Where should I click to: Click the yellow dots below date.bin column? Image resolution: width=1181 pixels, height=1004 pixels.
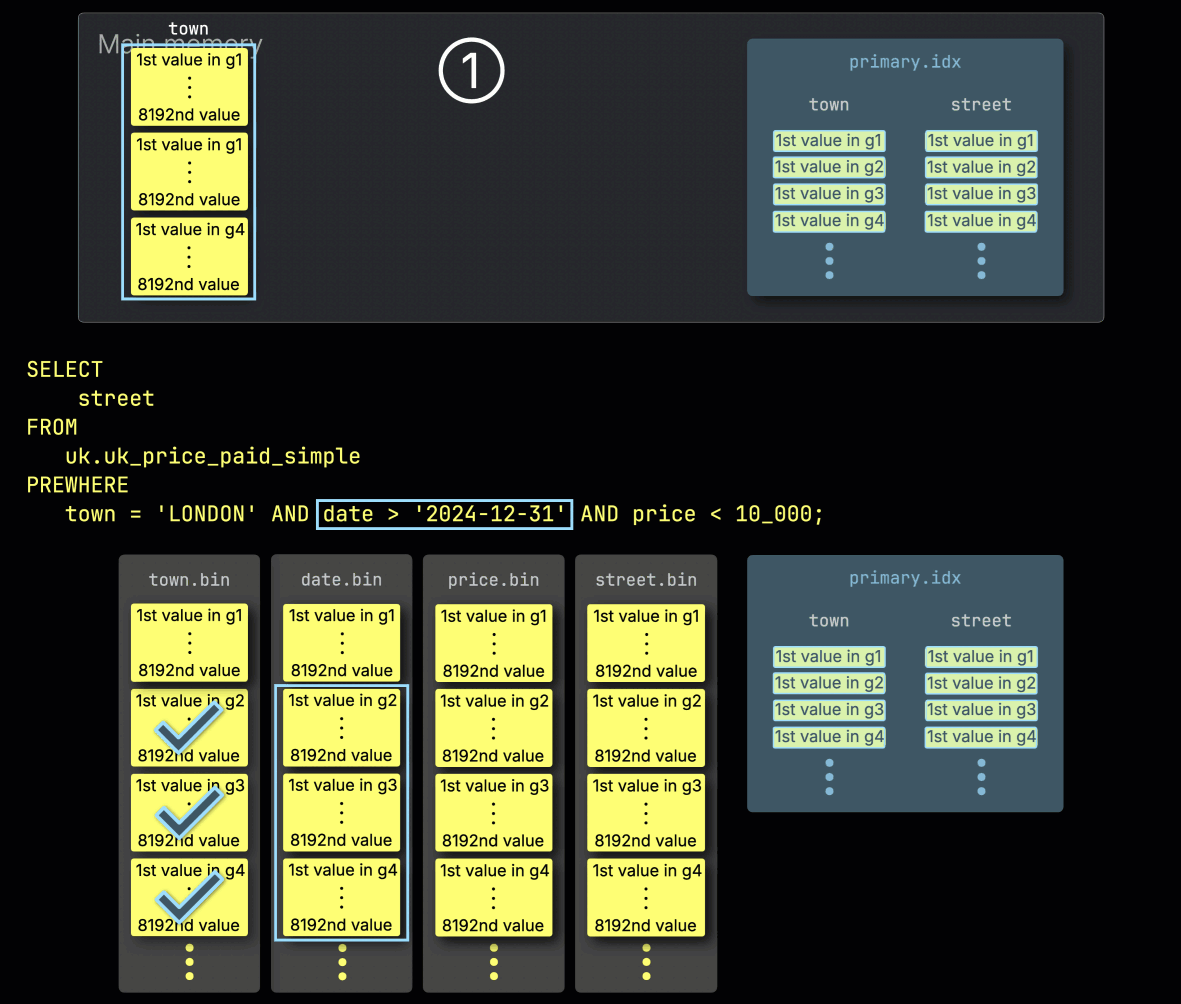342,962
